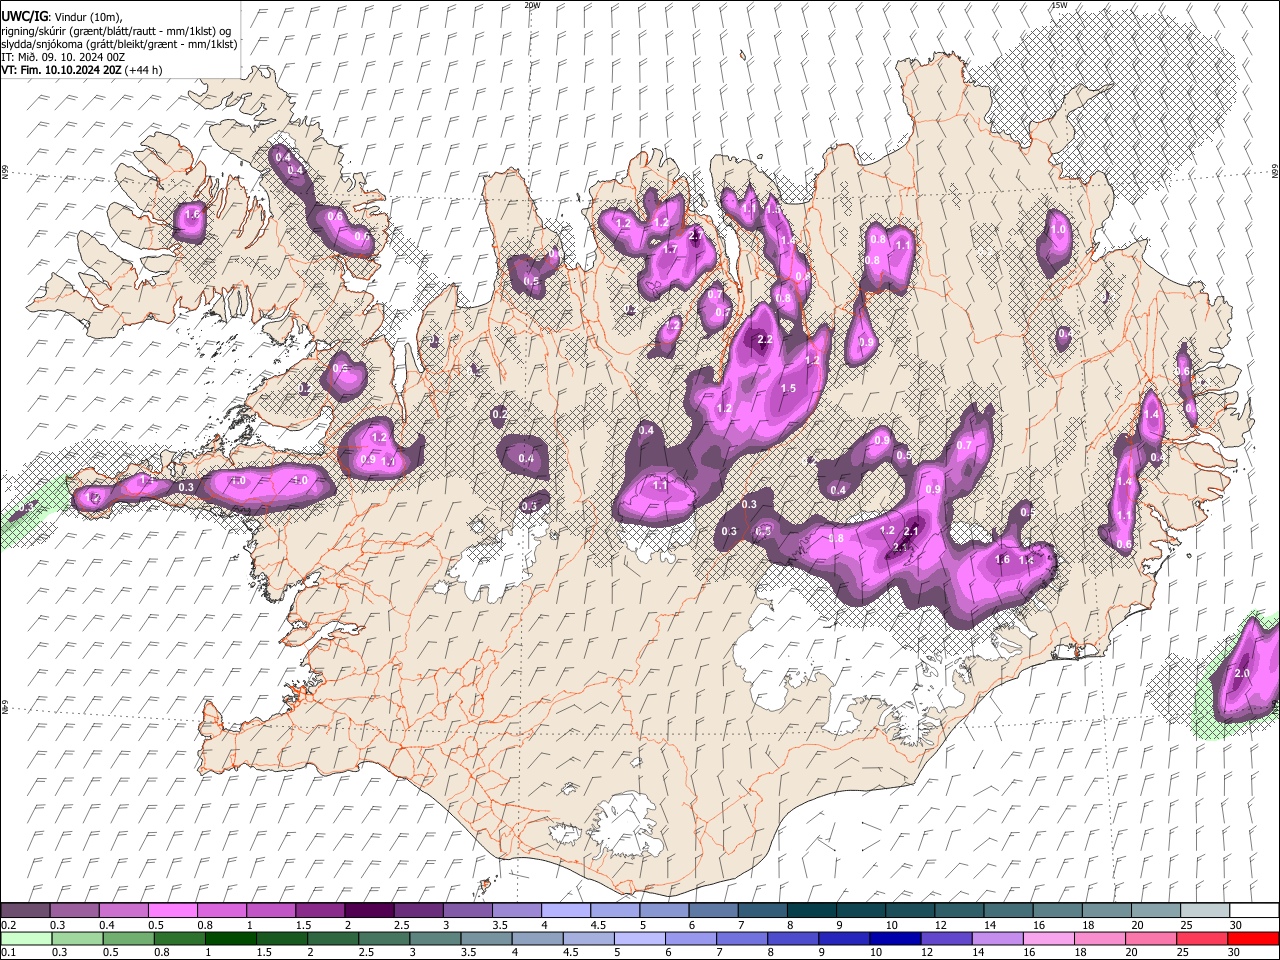Select the 'rigning/skúrir (grænt/blátt/rautt - mm/1klst)' legend line

click(x=116, y=30)
